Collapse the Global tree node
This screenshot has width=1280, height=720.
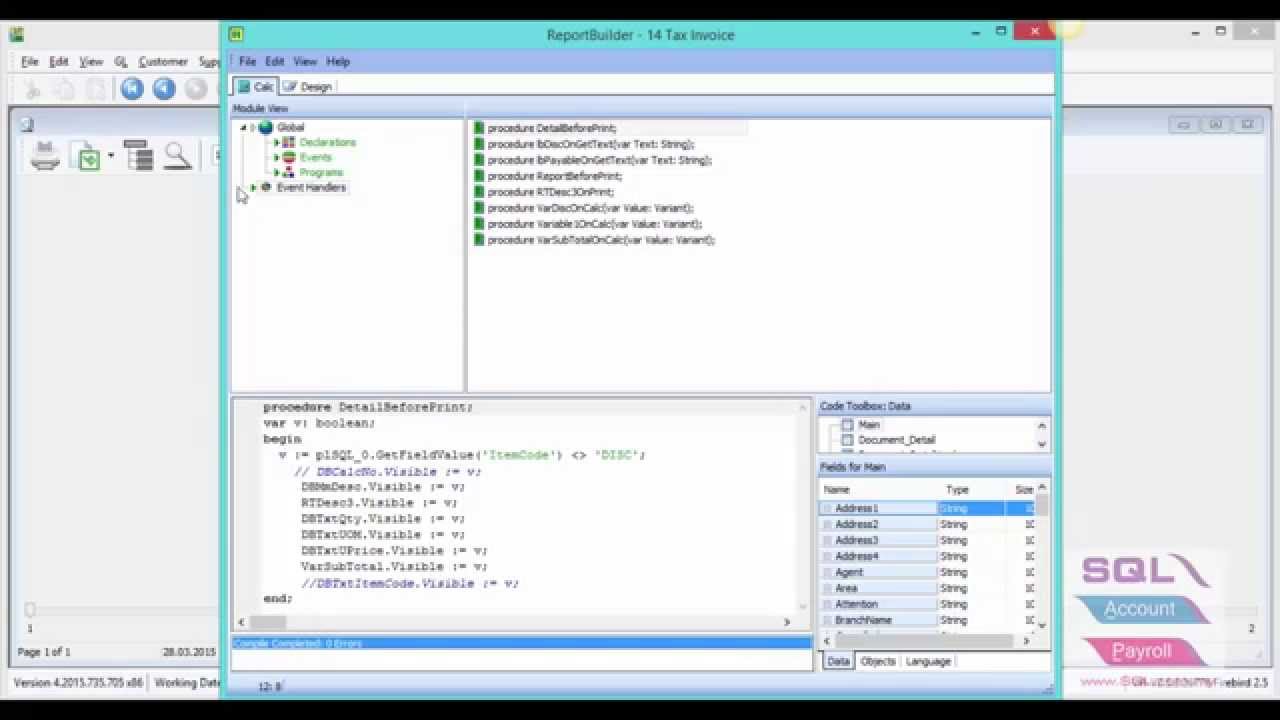point(243,128)
